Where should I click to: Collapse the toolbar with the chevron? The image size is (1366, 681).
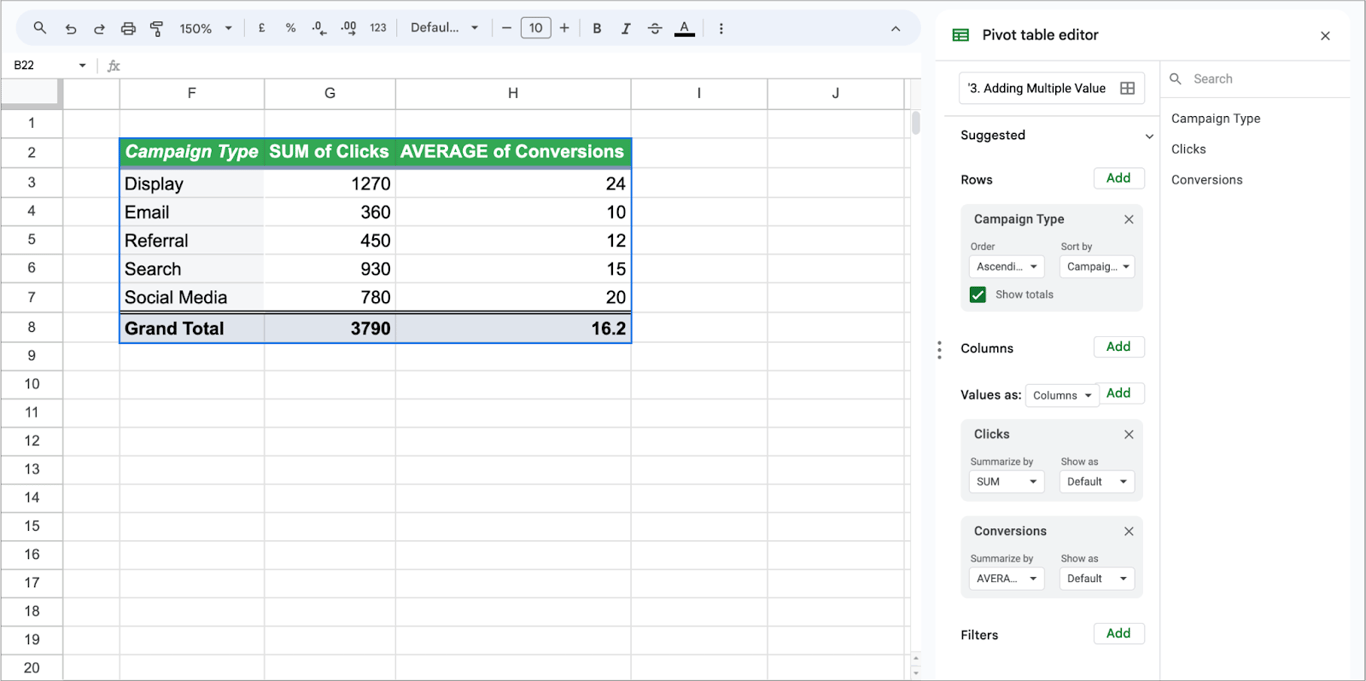896,28
